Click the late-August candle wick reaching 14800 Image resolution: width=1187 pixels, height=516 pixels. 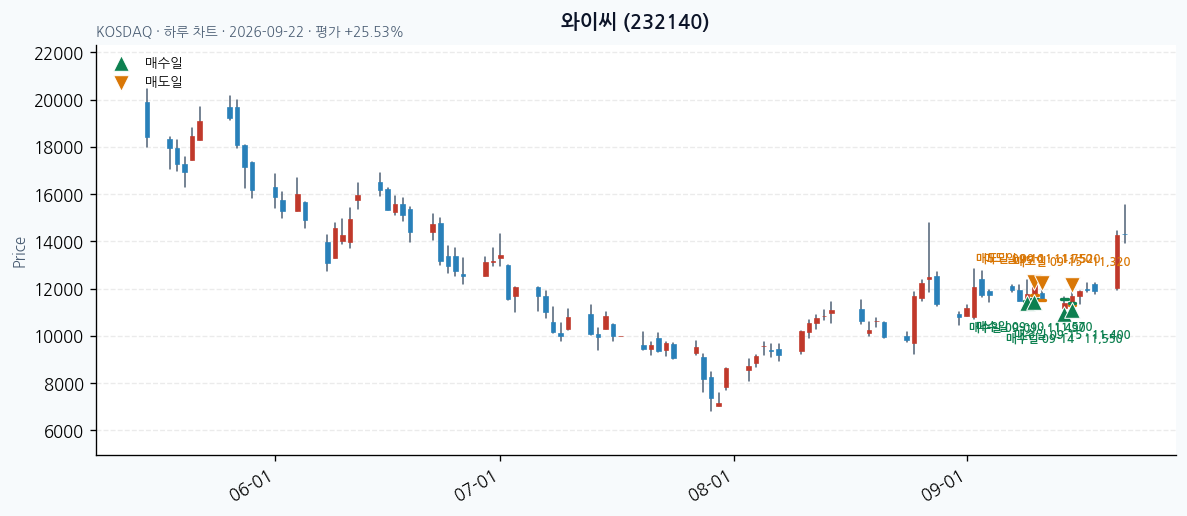(x=929, y=257)
